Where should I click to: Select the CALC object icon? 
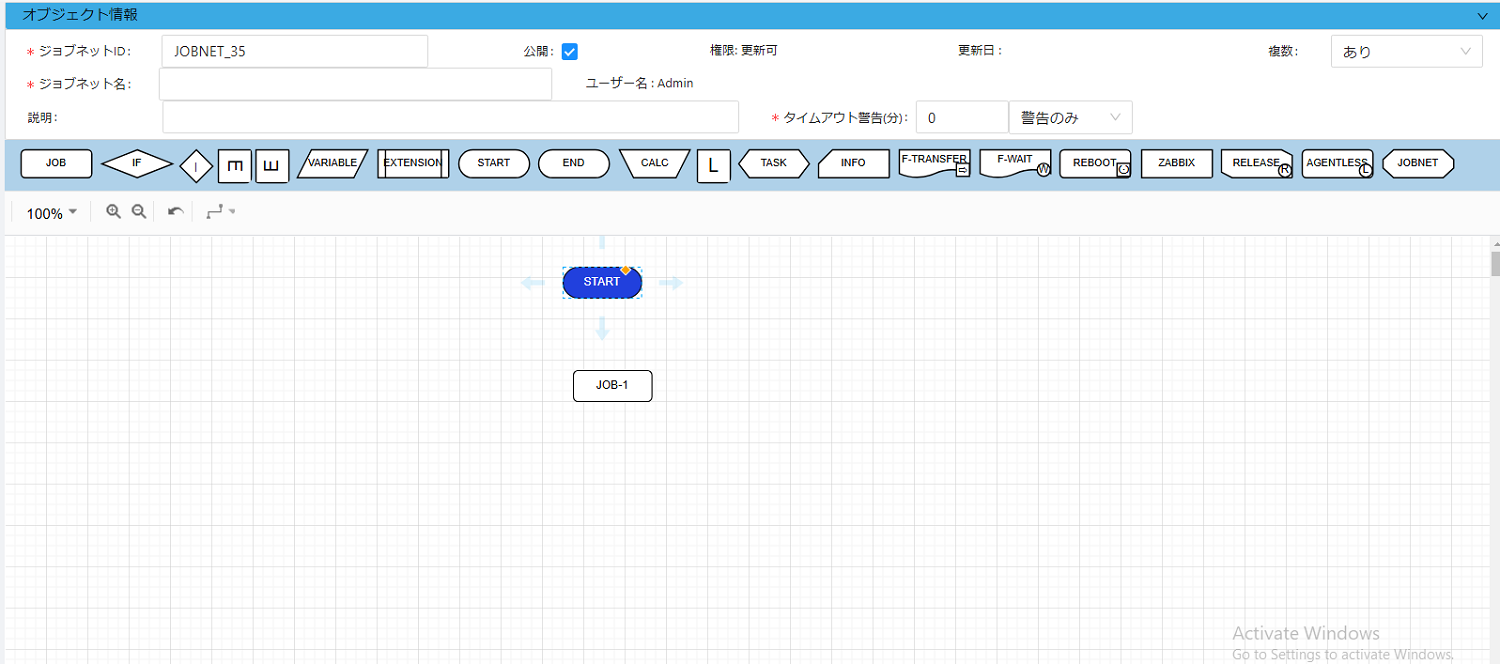(x=653, y=163)
